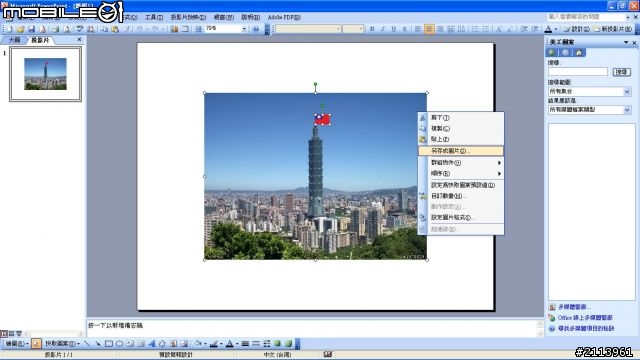Toggle the Select Objects pointer tool

click(36, 344)
